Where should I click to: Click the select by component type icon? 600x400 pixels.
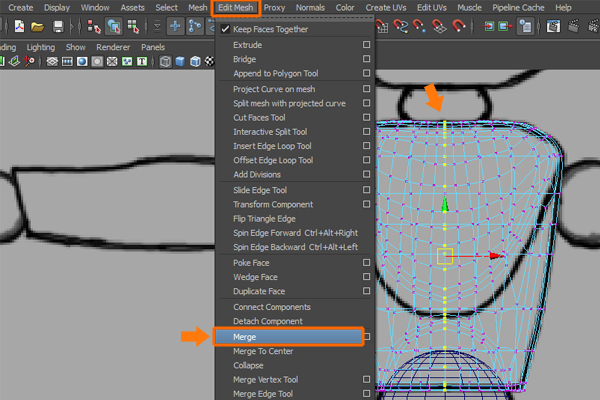[x=133, y=26]
